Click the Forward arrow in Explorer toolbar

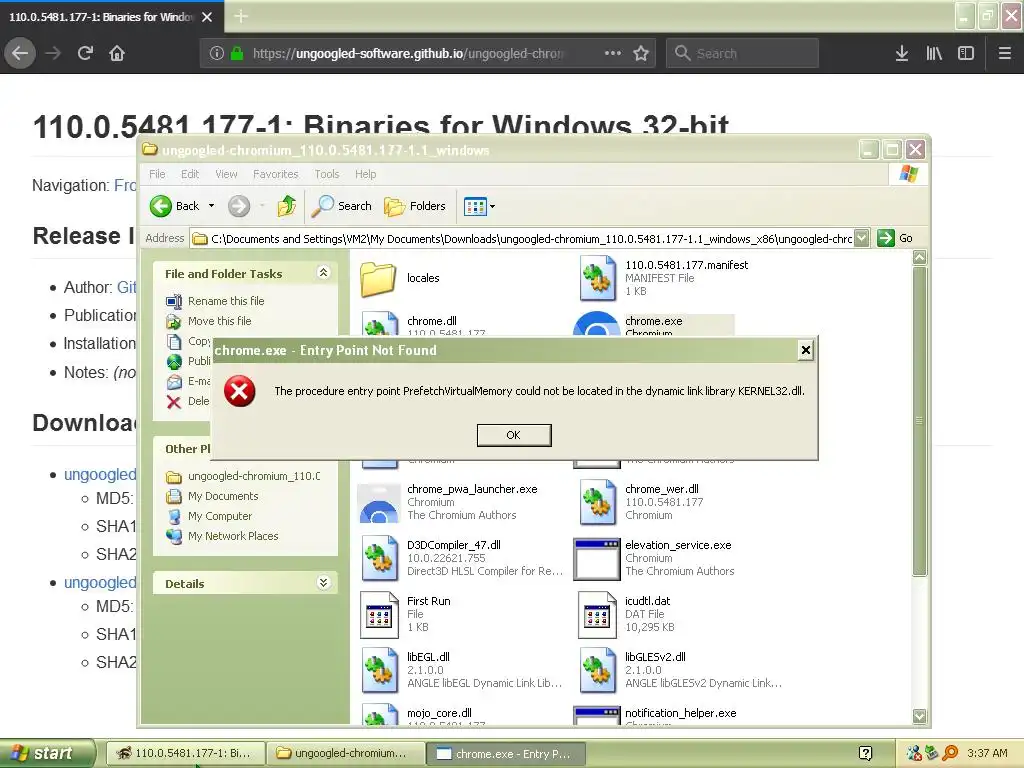click(239, 206)
